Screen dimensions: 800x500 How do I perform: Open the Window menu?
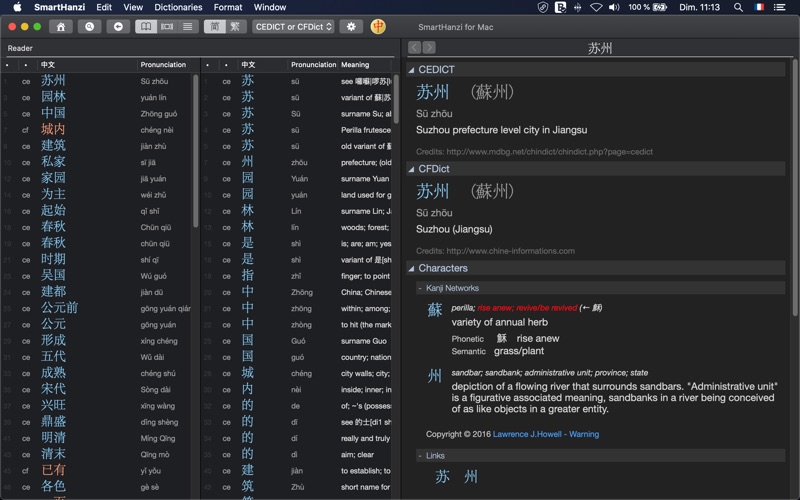click(270, 7)
